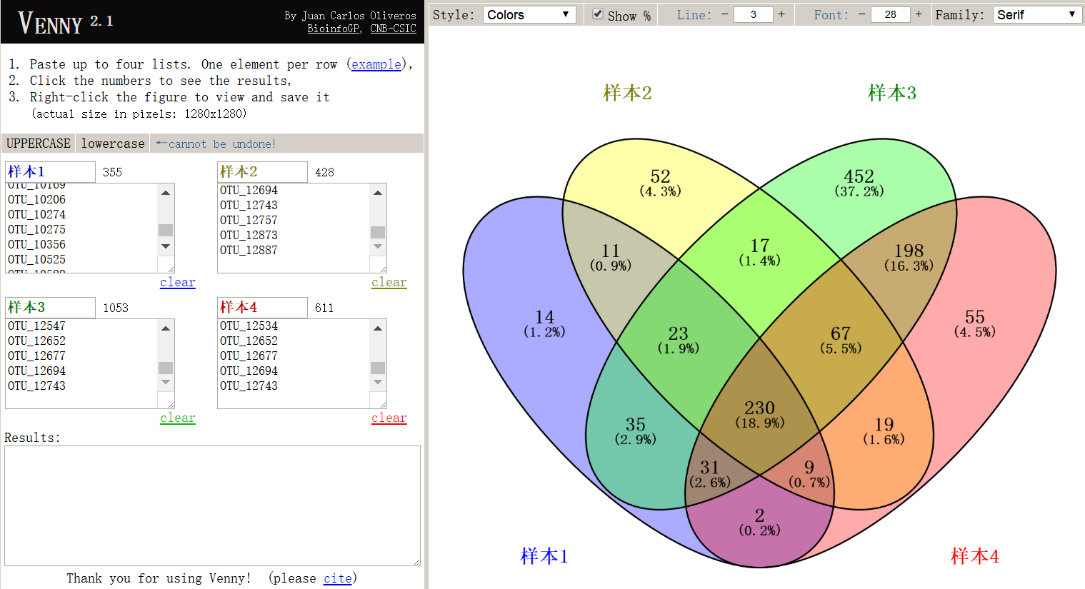The width and height of the screenshot is (1085, 589).
Task: Click the 样本3 label above the diagram
Action: 892,93
